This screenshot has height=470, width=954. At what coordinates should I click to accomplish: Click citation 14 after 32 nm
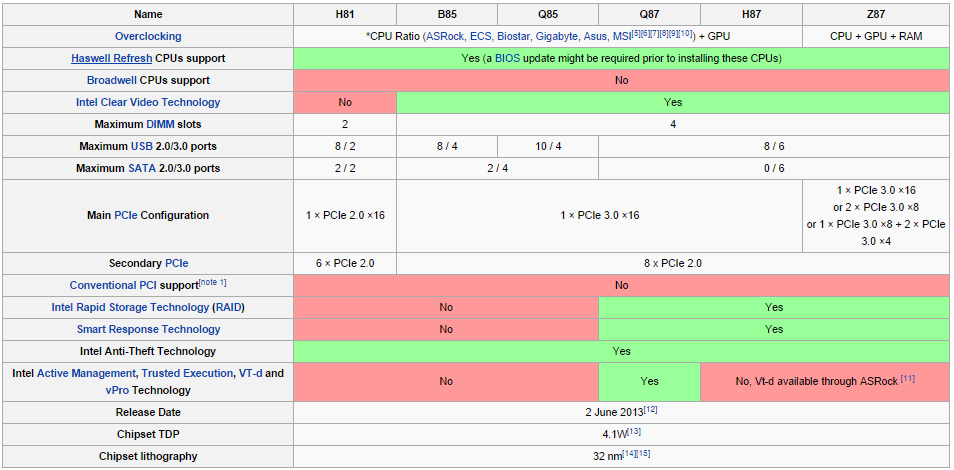pos(630,454)
